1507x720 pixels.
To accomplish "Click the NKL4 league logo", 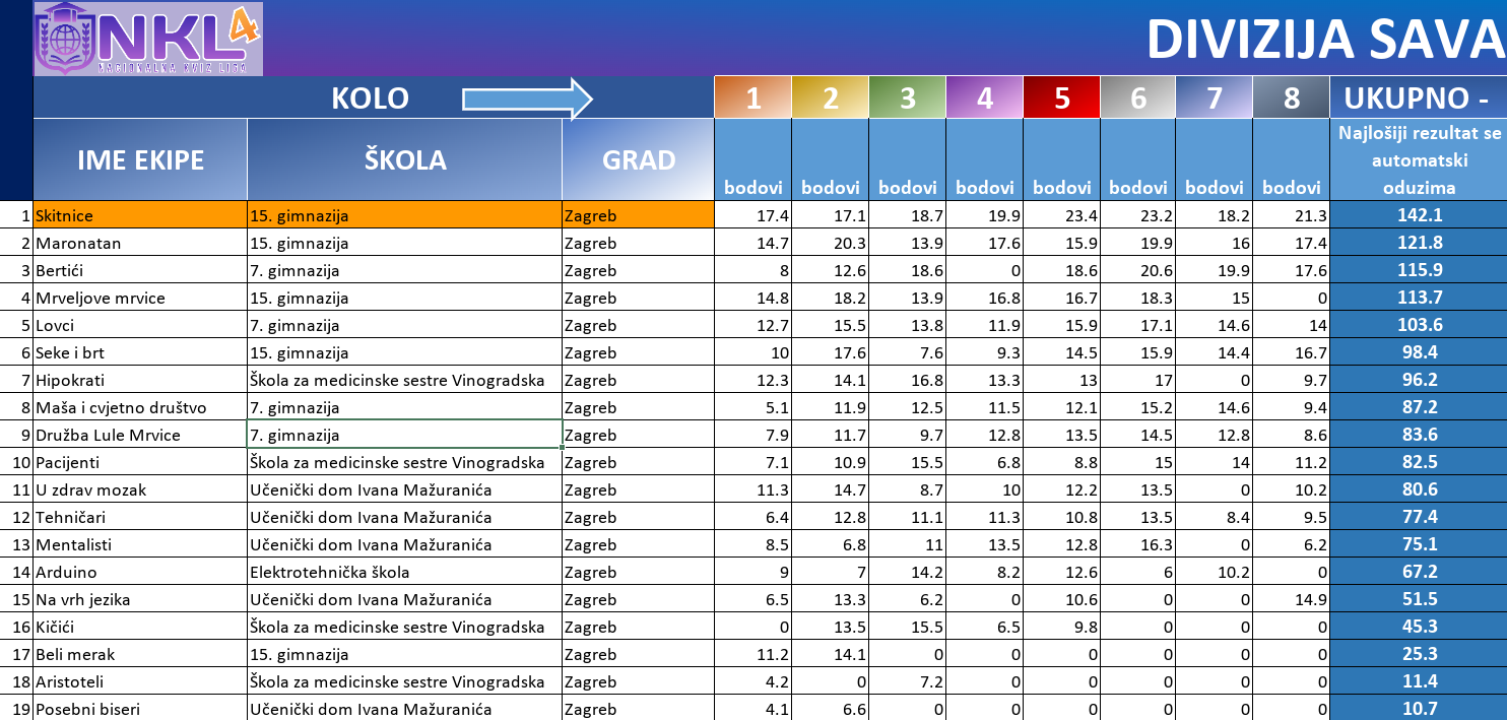I will click(148, 39).
